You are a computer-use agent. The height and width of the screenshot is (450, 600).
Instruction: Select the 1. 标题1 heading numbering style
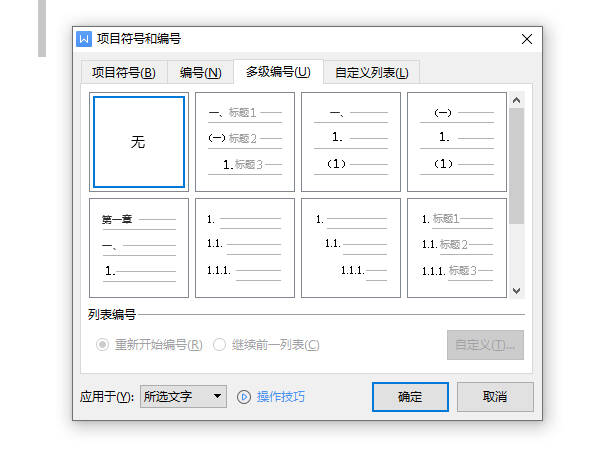457,248
